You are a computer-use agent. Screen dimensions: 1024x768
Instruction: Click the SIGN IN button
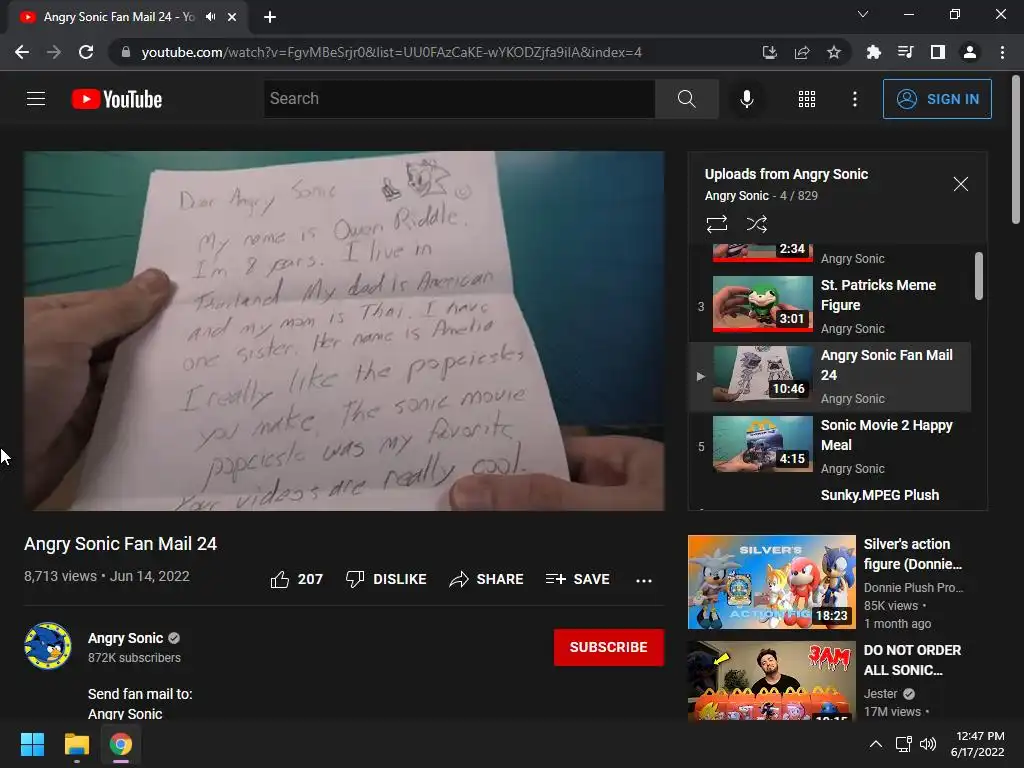[x=937, y=99]
